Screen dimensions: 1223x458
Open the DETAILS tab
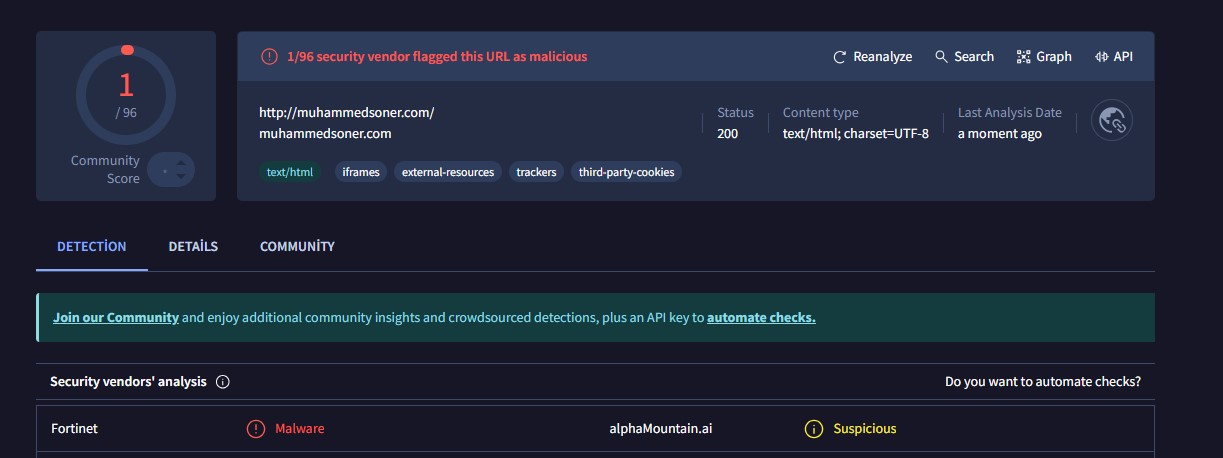[193, 246]
